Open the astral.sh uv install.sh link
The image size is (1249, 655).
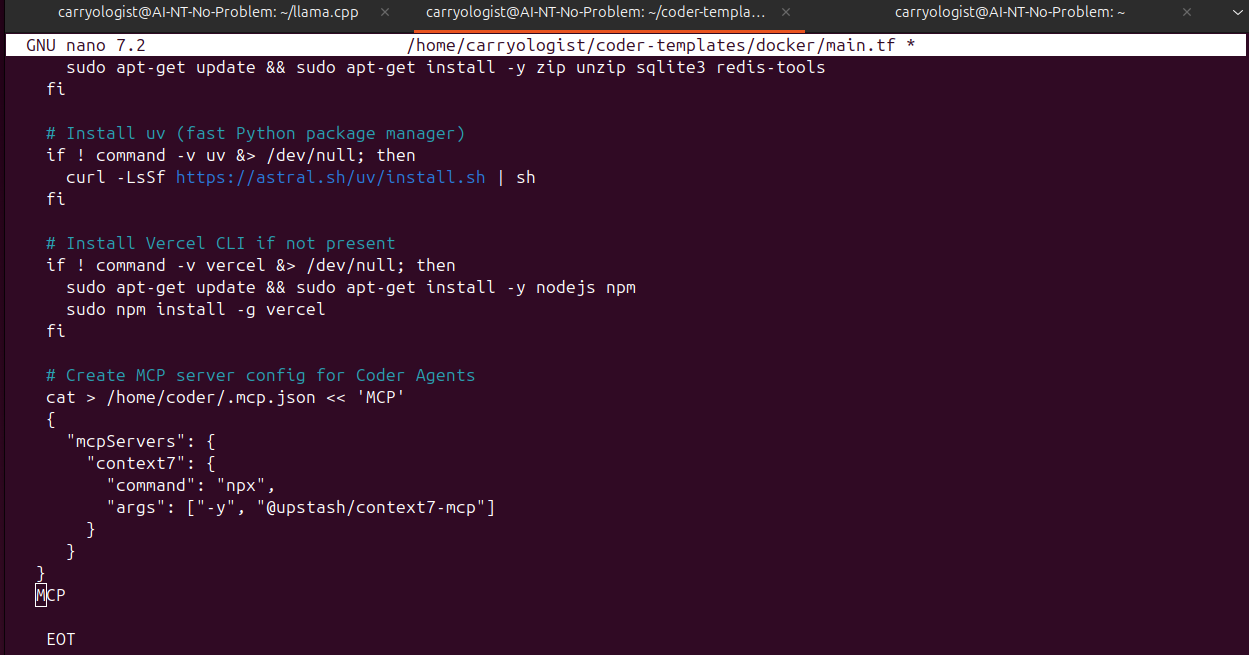tap(330, 177)
